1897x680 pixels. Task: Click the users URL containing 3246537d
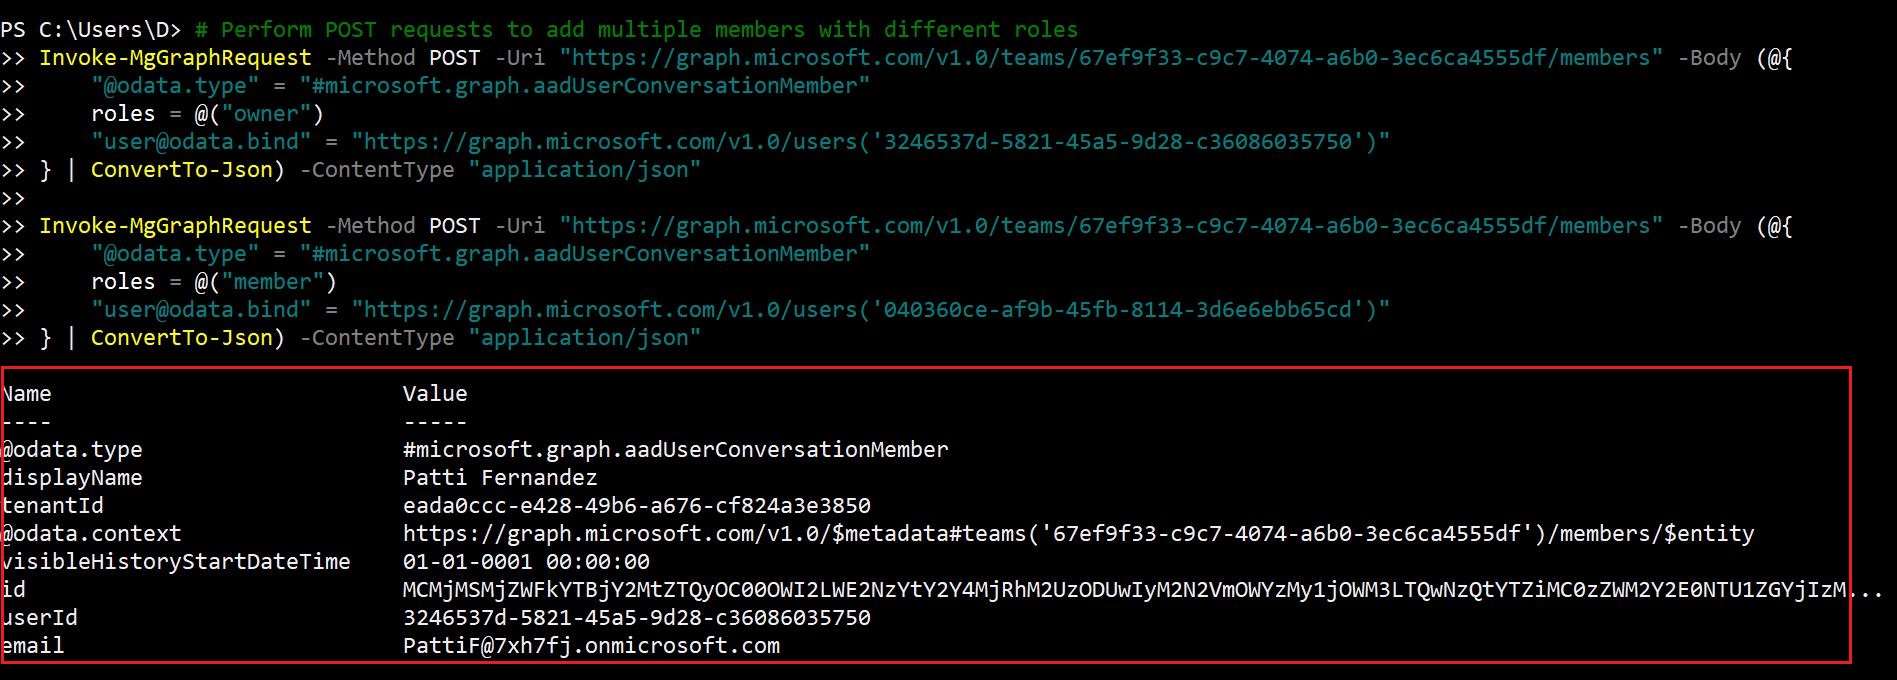(870, 142)
